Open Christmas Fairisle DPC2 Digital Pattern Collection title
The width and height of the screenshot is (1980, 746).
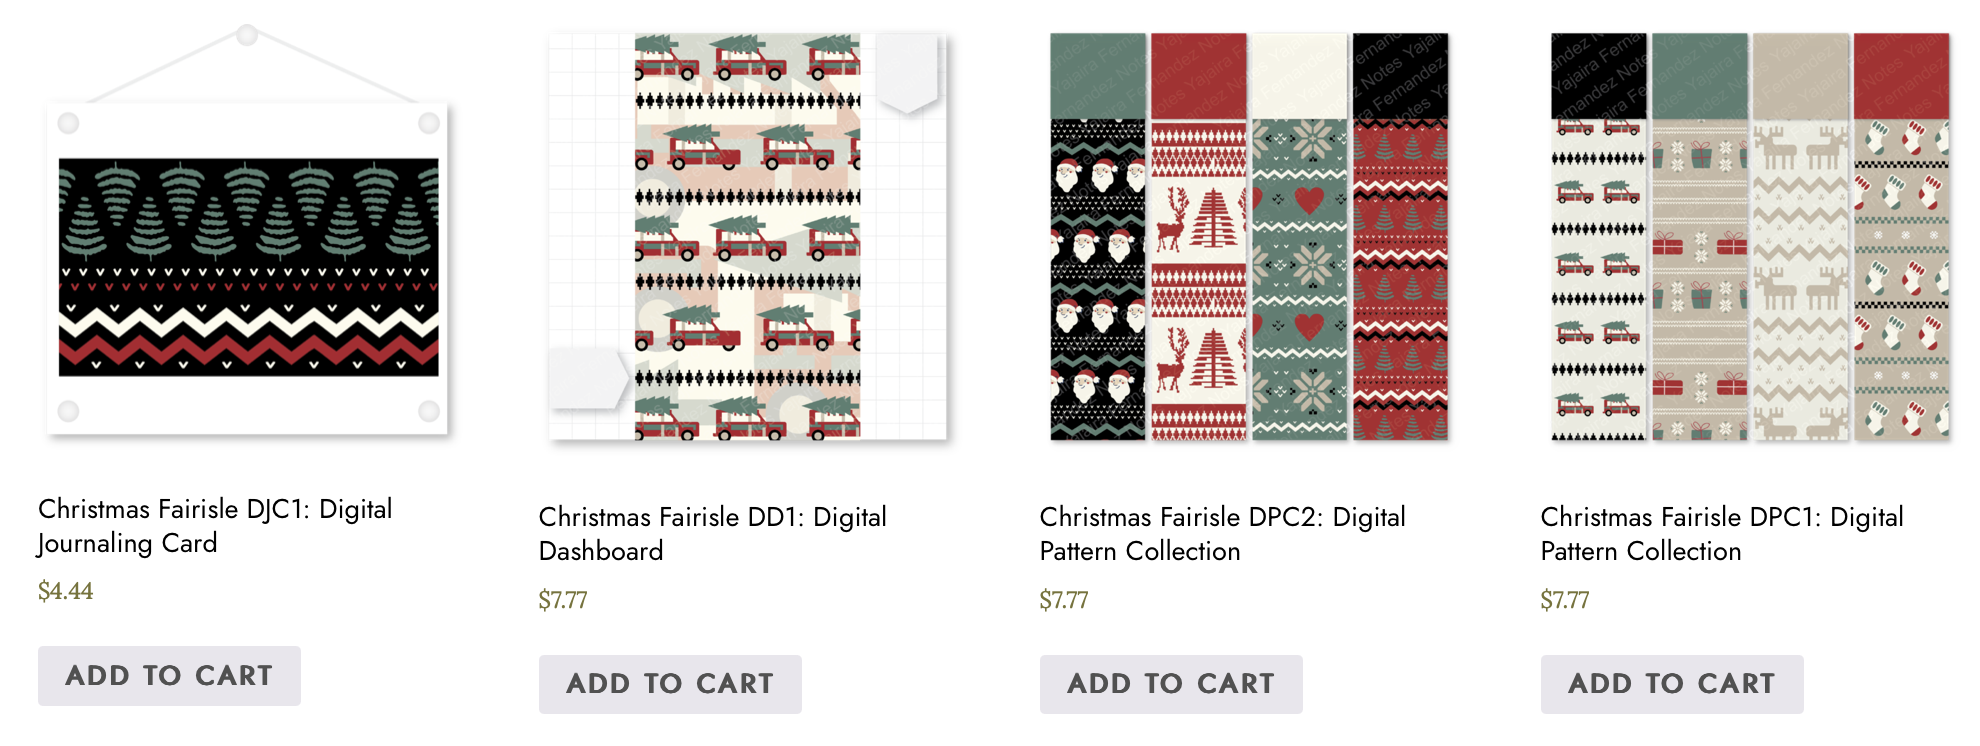coord(1223,534)
